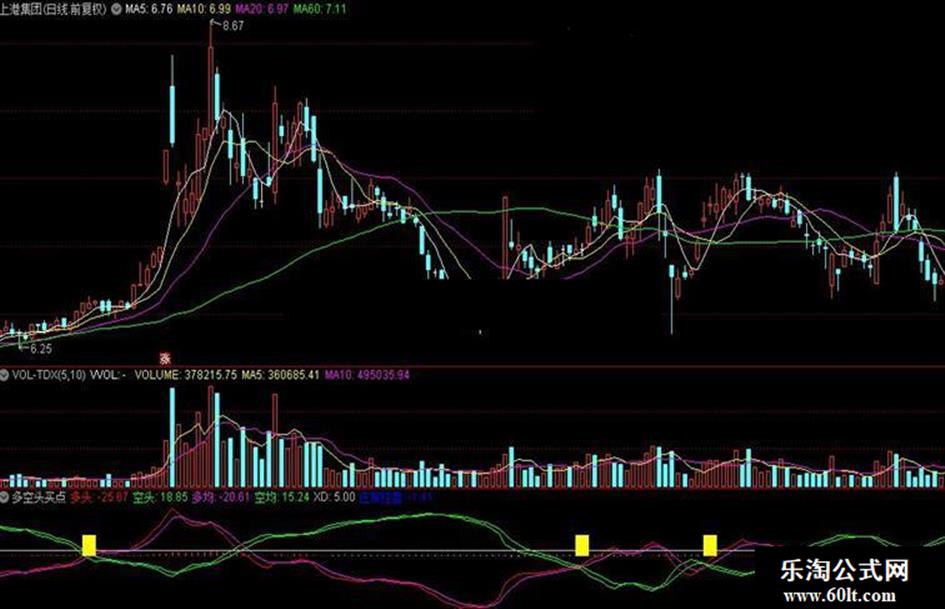The image size is (945, 609).
Task: Select the MA60: 7.11 label
Action: pos(319,10)
